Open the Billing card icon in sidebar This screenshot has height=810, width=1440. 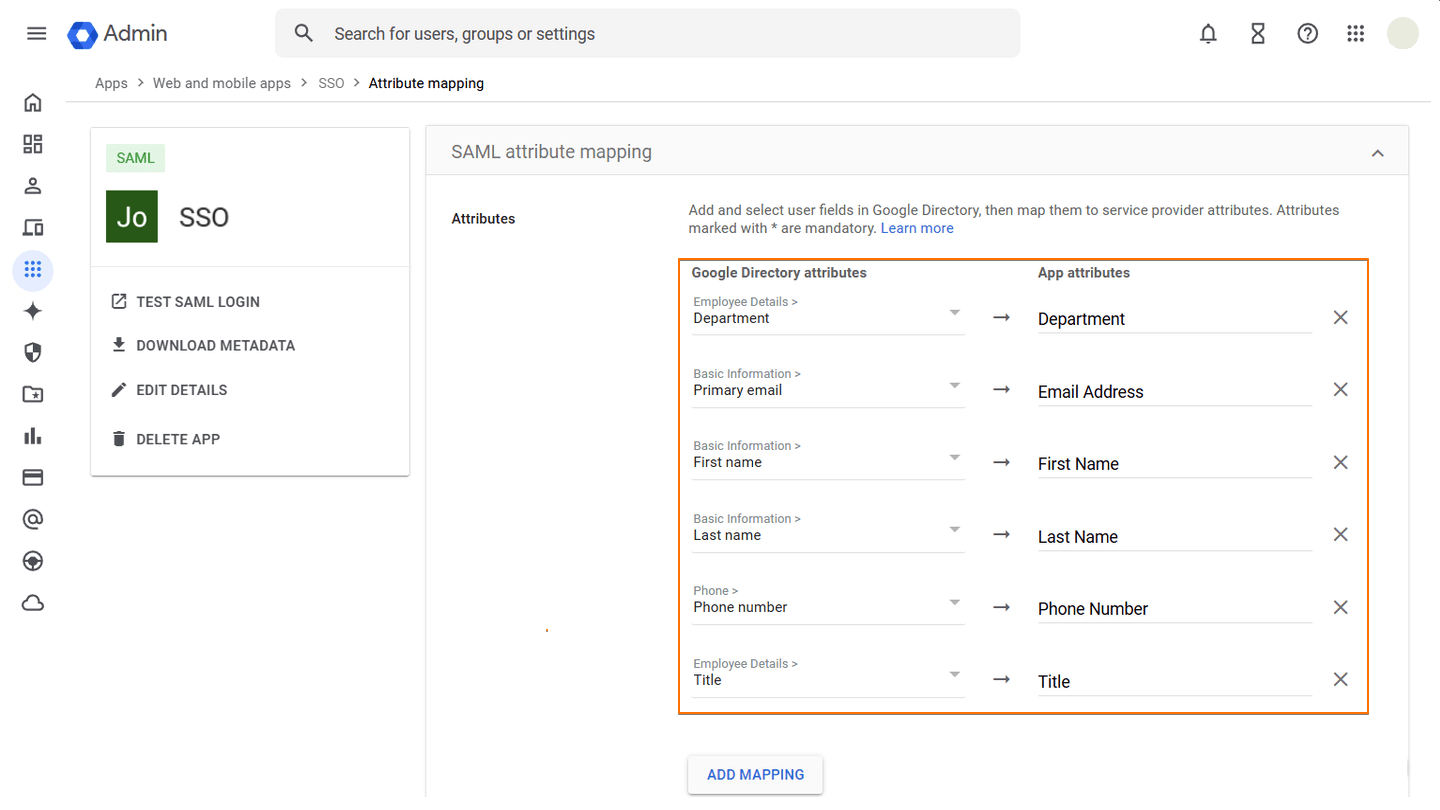click(x=32, y=477)
